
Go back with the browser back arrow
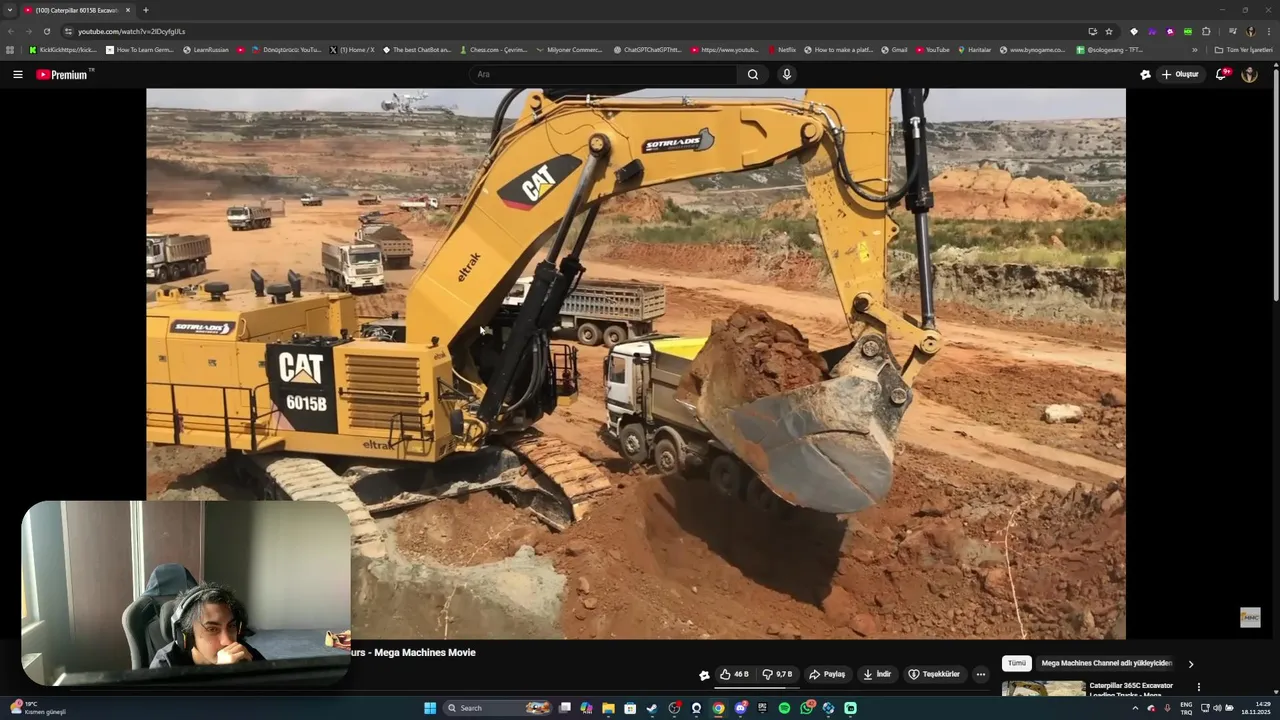click(x=11, y=31)
